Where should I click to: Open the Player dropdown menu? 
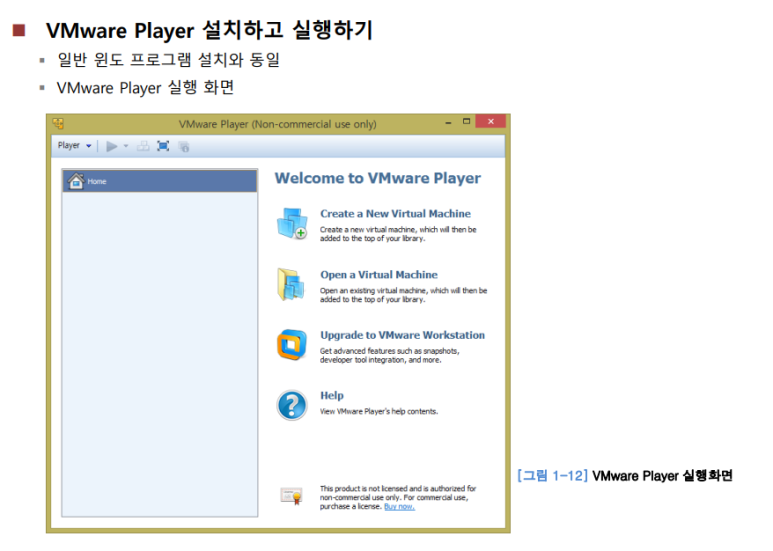point(74,145)
